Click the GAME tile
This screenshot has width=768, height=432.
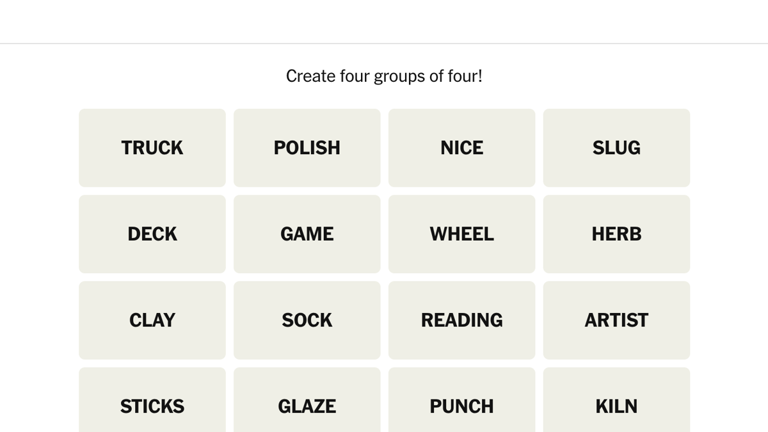(x=307, y=234)
